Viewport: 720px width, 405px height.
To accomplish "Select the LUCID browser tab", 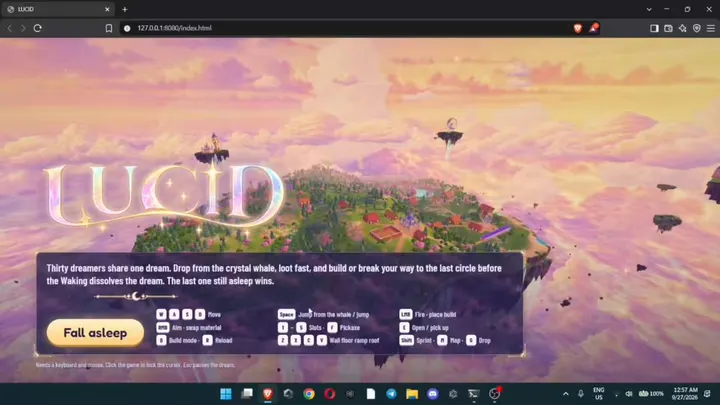I will point(57,9).
